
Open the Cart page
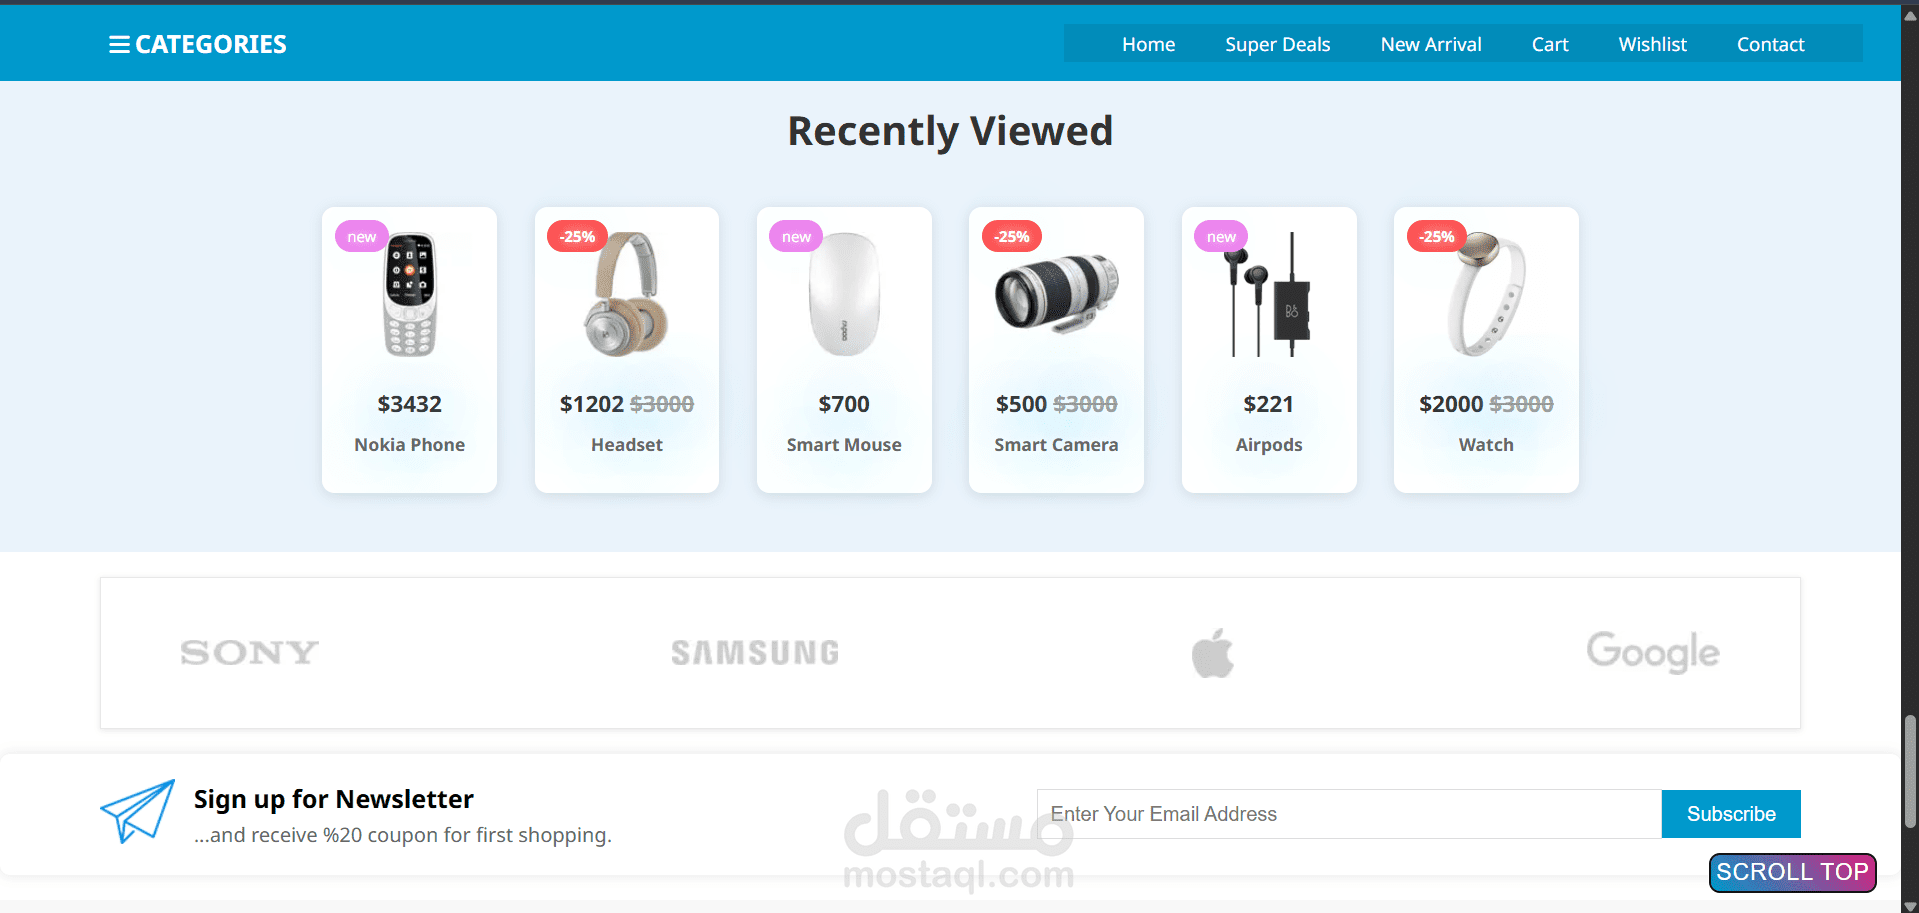1549,44
